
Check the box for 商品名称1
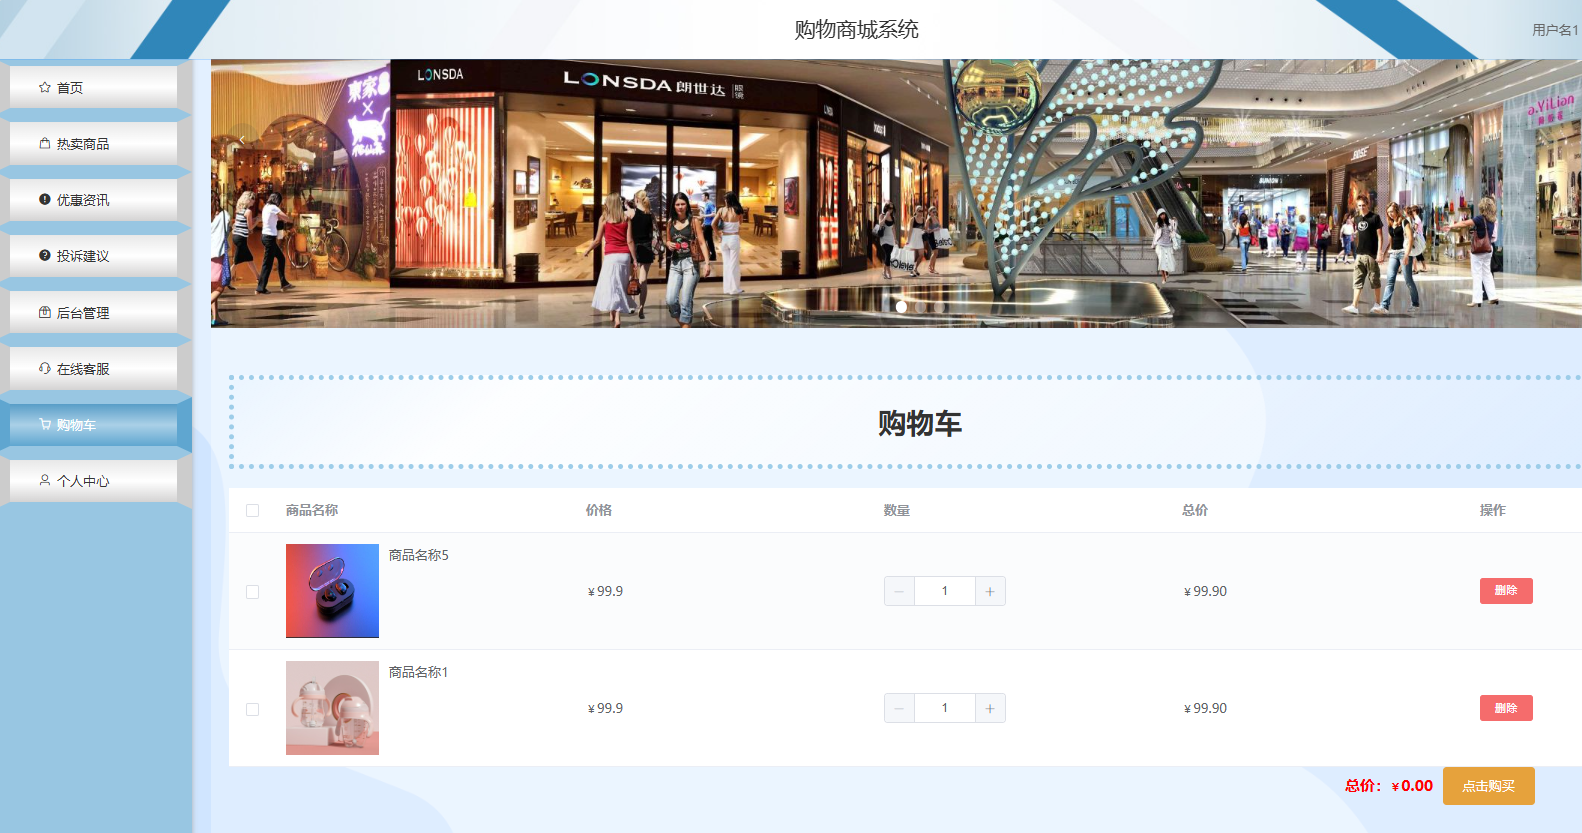coord(252,709)
